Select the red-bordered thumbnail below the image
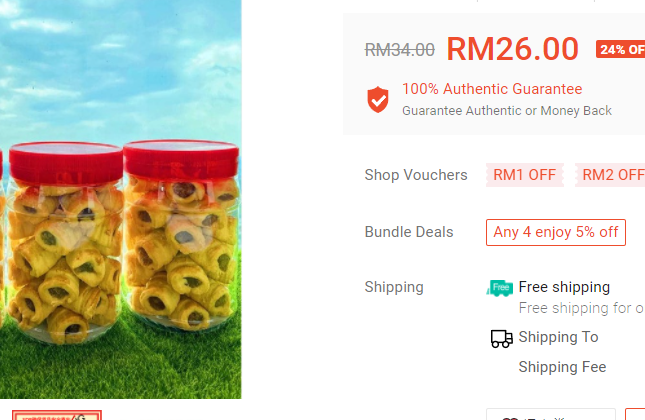This screenshot has height=420, width=645. coord(57,415)
